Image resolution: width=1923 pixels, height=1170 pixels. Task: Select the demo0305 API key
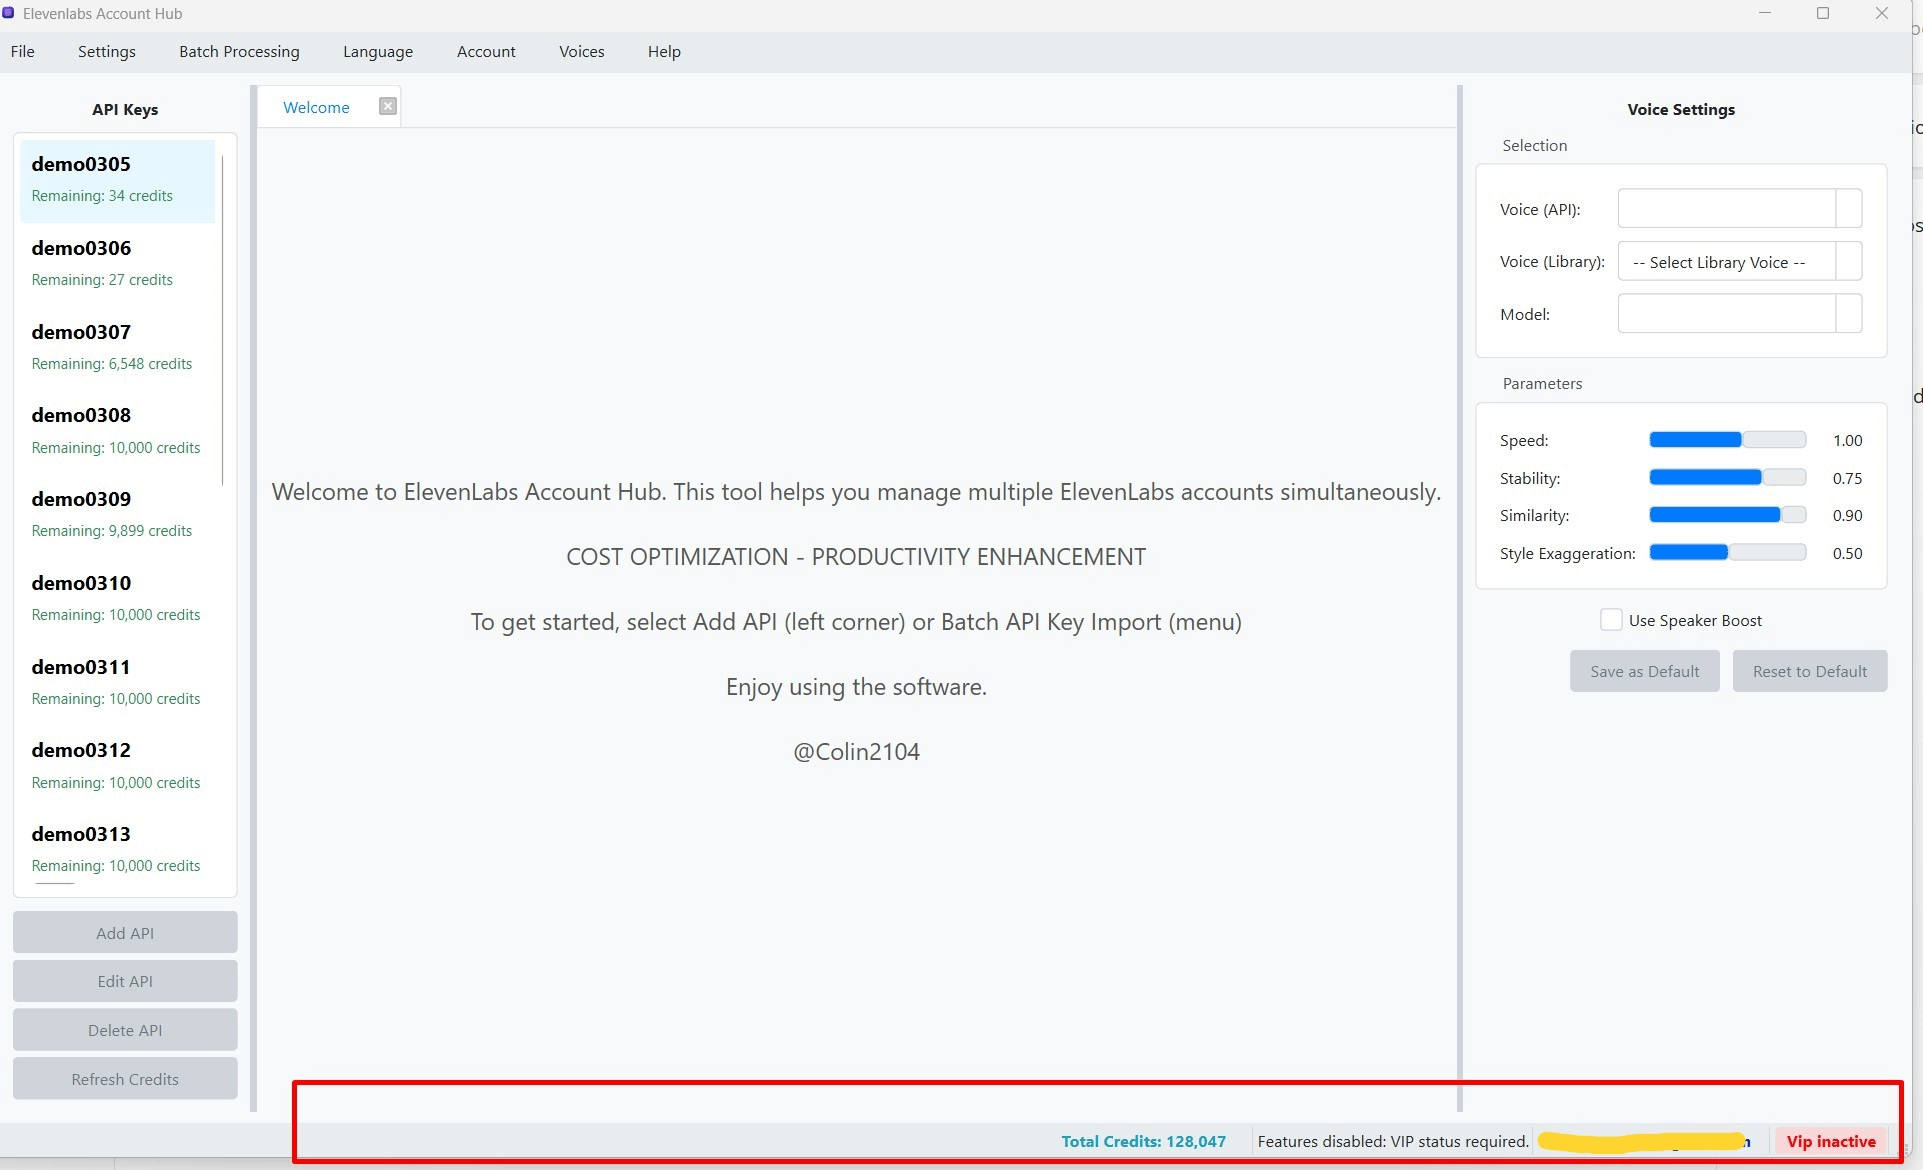[x=117, y=180]
